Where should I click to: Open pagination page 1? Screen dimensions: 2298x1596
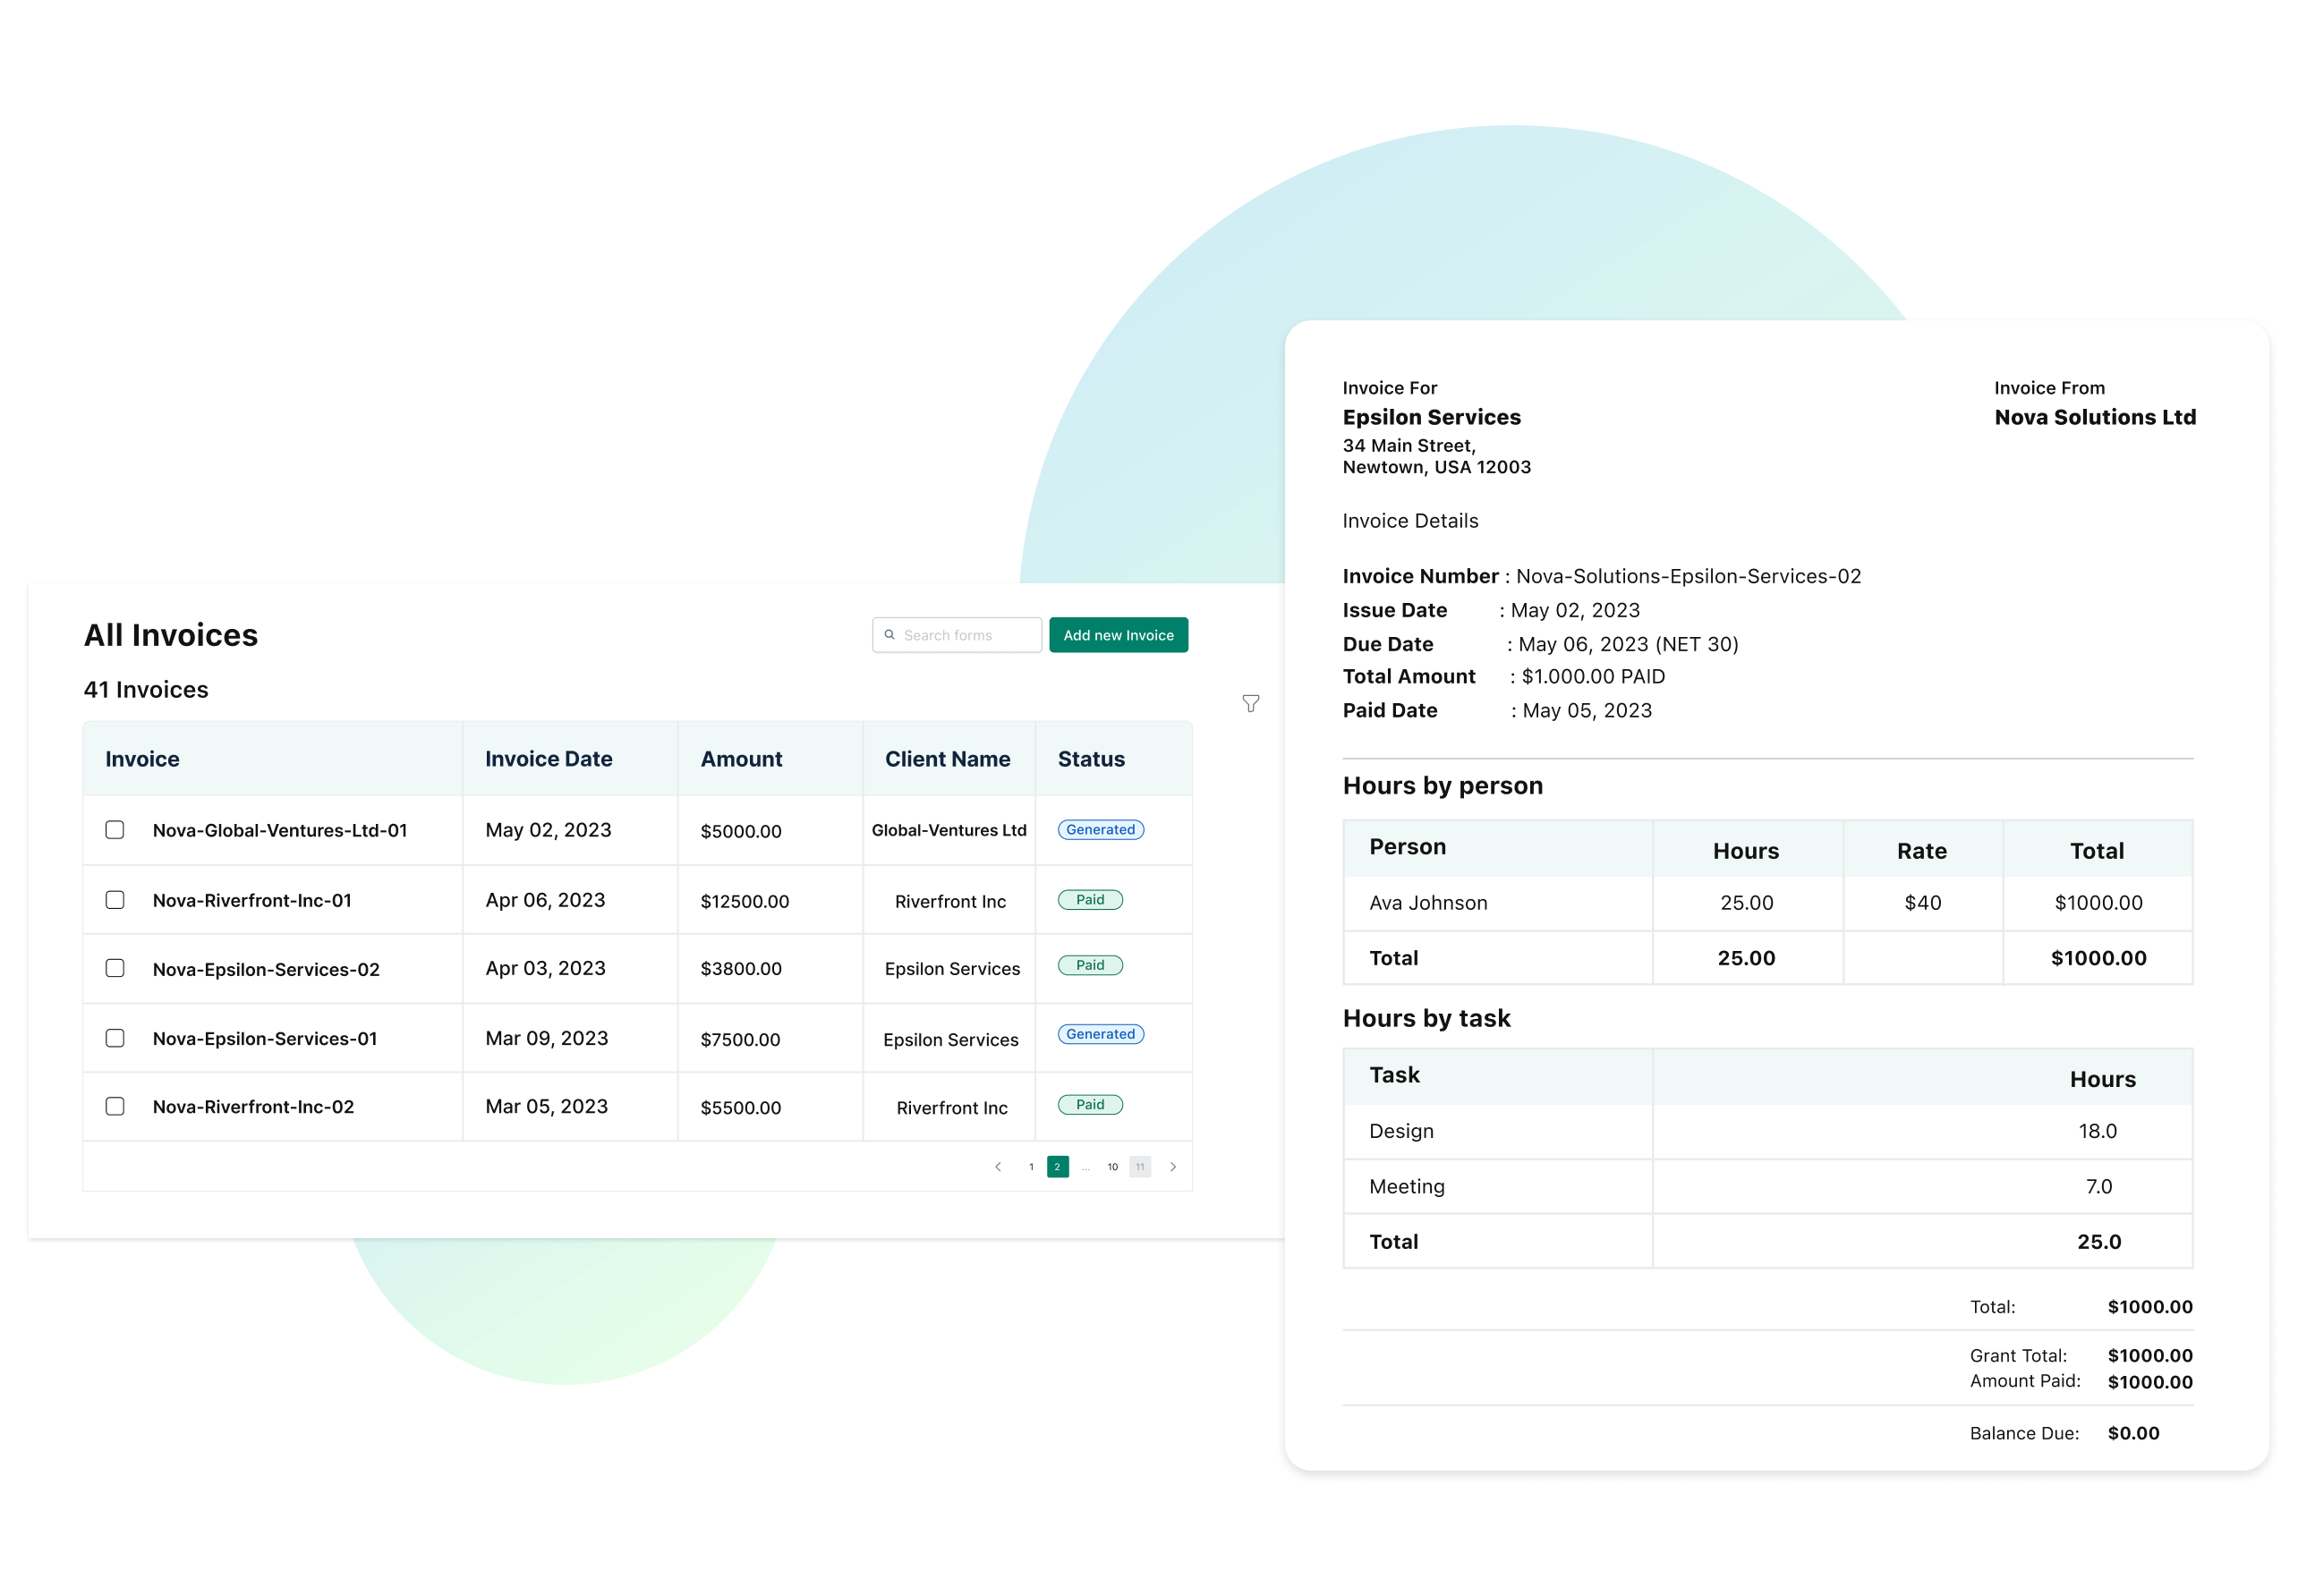point(1031,1167)
